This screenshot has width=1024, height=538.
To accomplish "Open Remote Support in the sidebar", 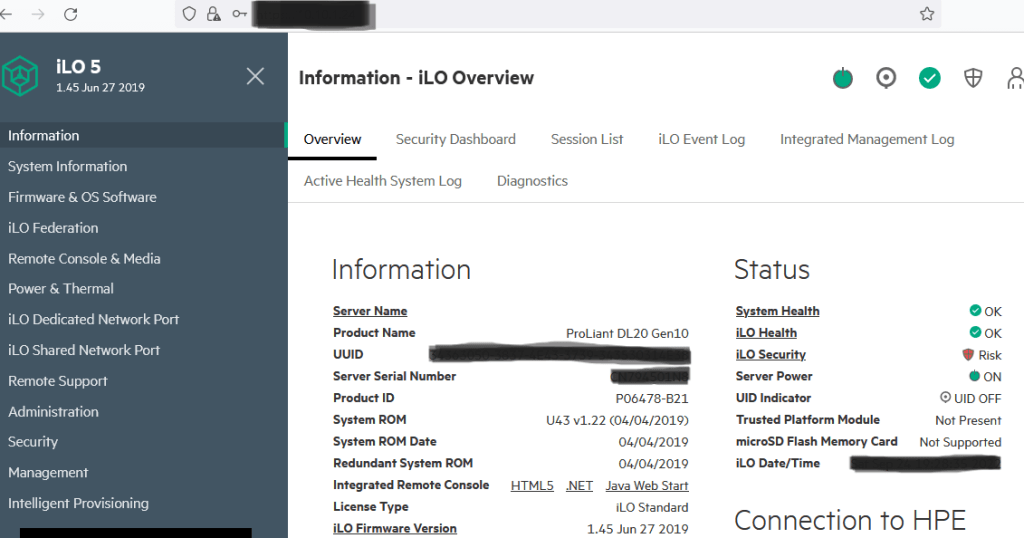I will click(57, 381).
